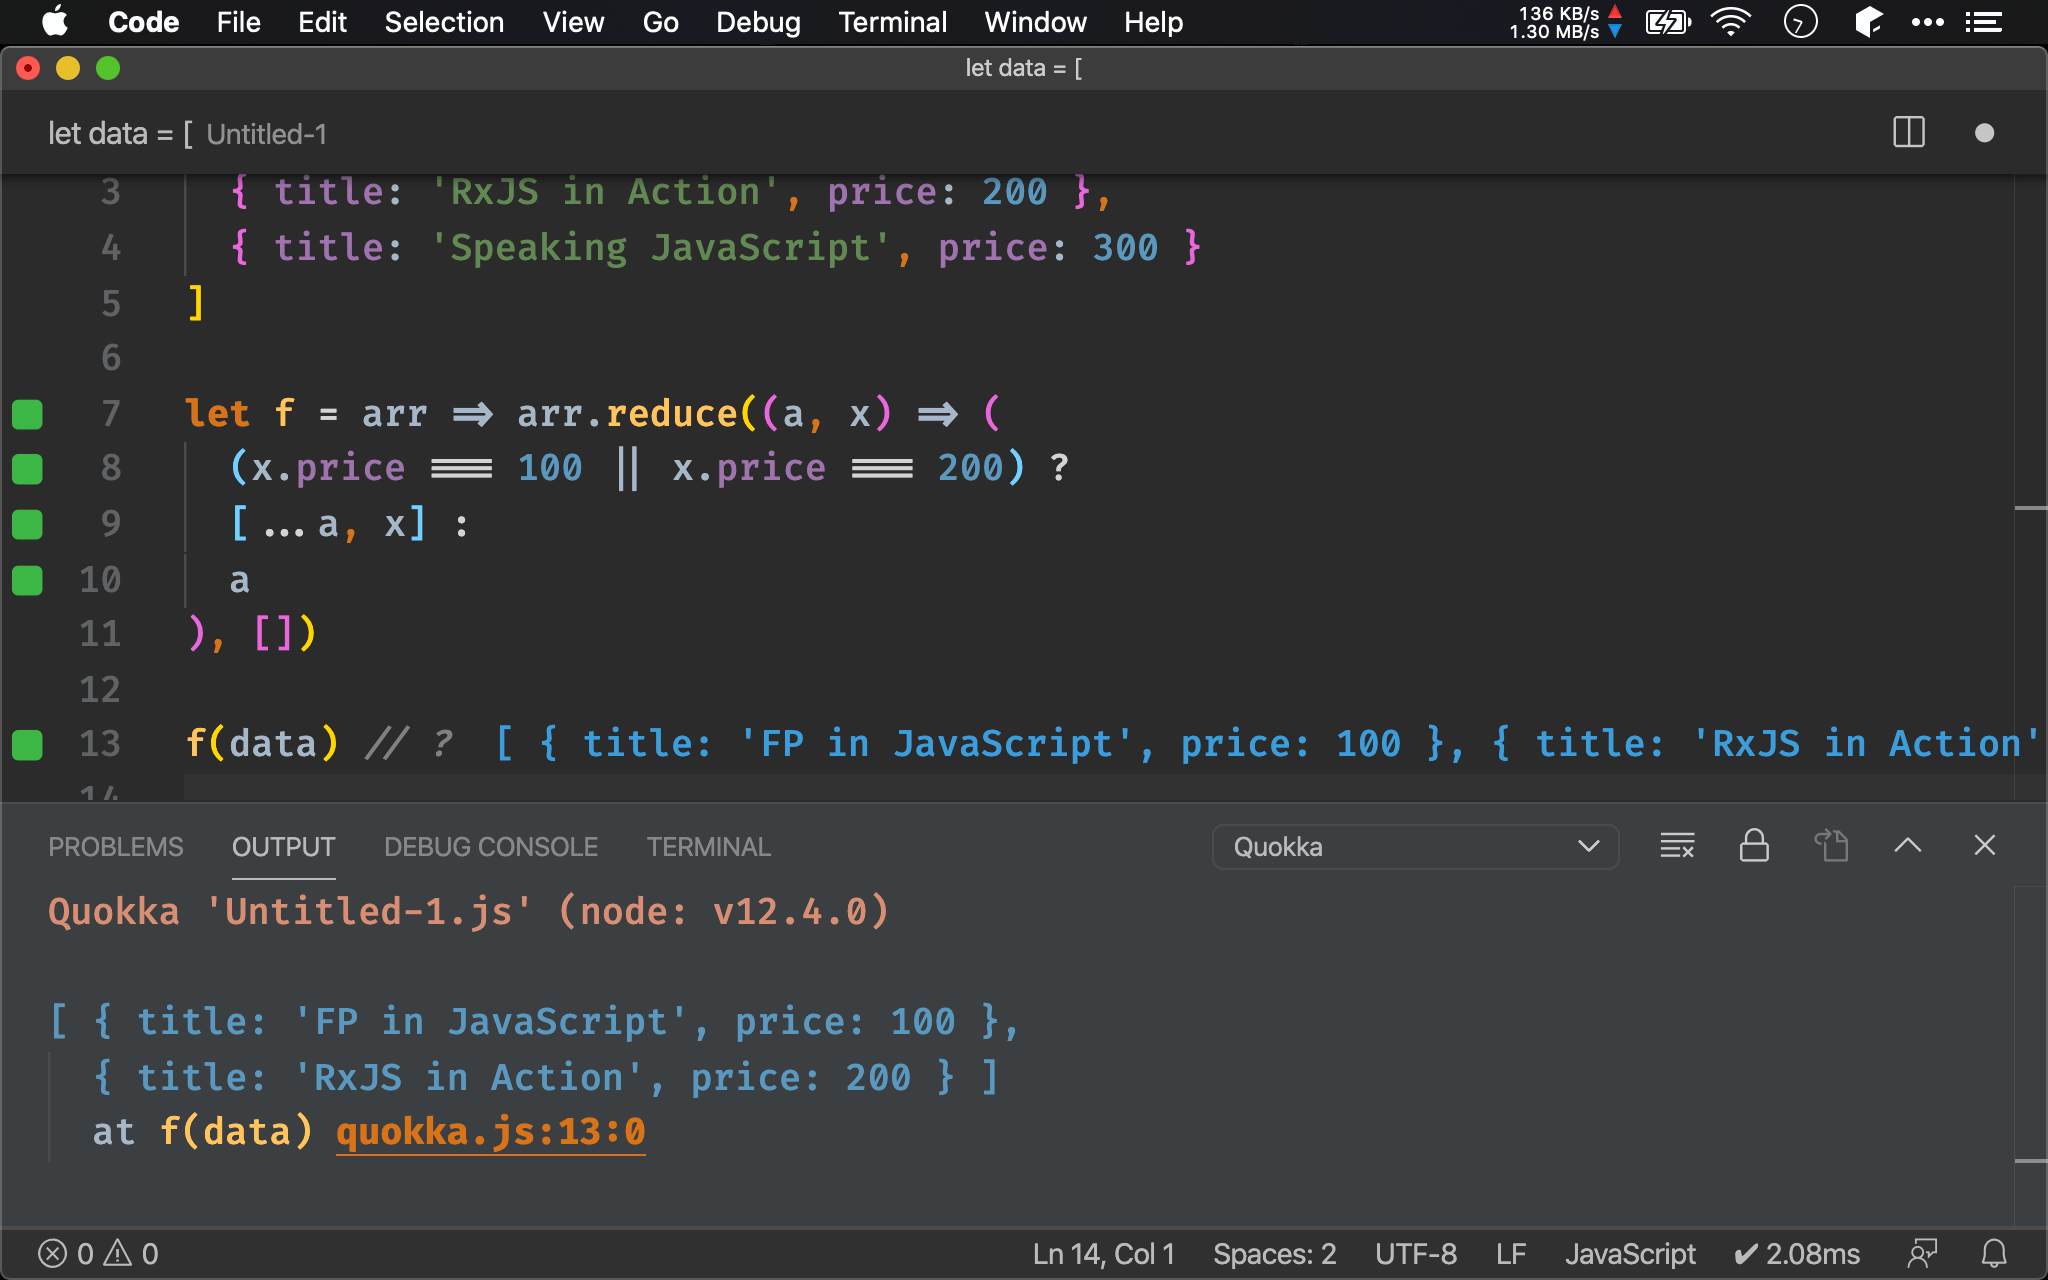
Task: Switch to the PROBLEMS panel tab
Action: coord(116,847)
